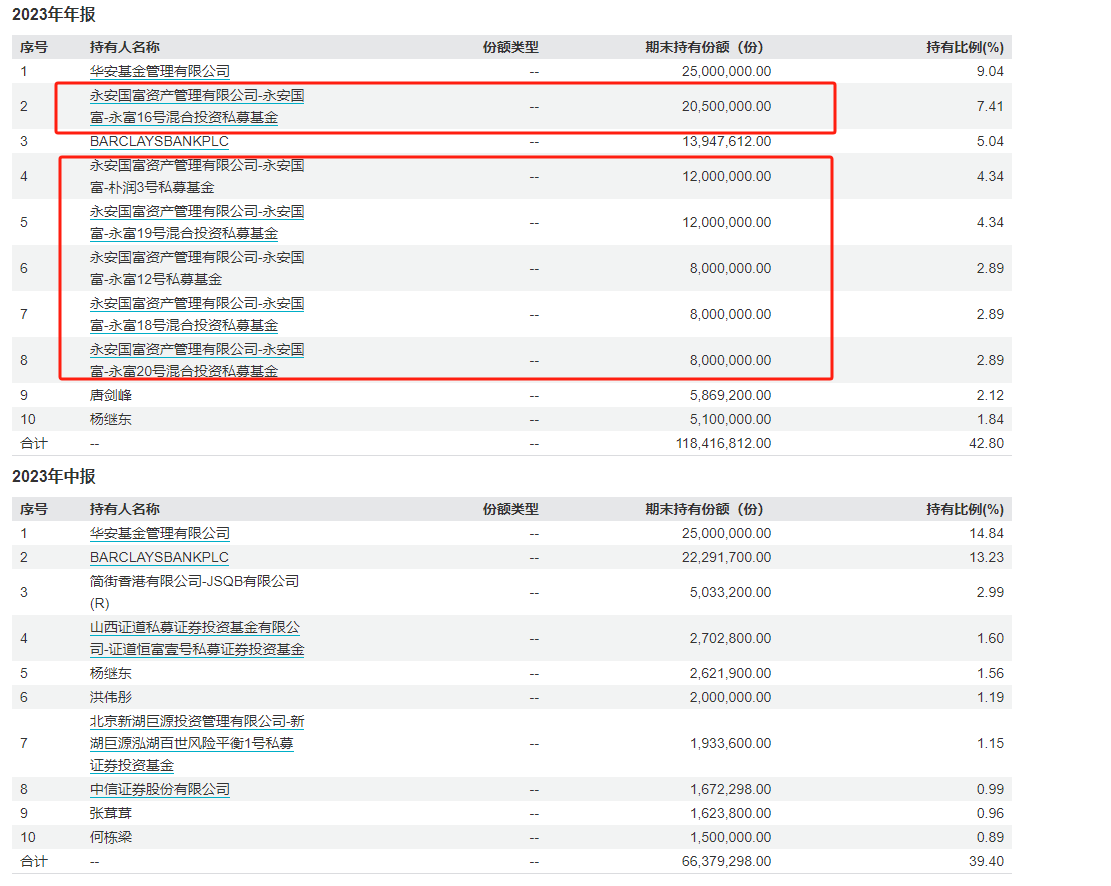Open 永富19号混合投资私募基金 holder link

[197, 223]
